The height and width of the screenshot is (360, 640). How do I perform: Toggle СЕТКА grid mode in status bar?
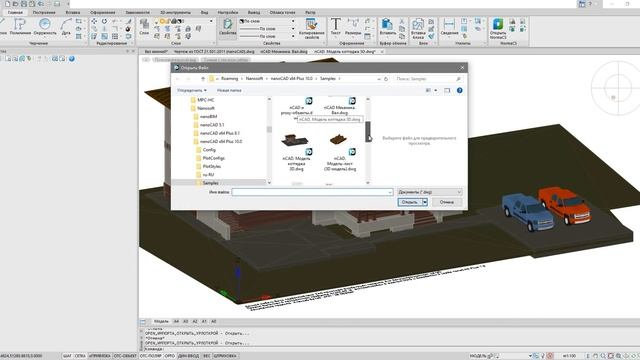[80, 356]
